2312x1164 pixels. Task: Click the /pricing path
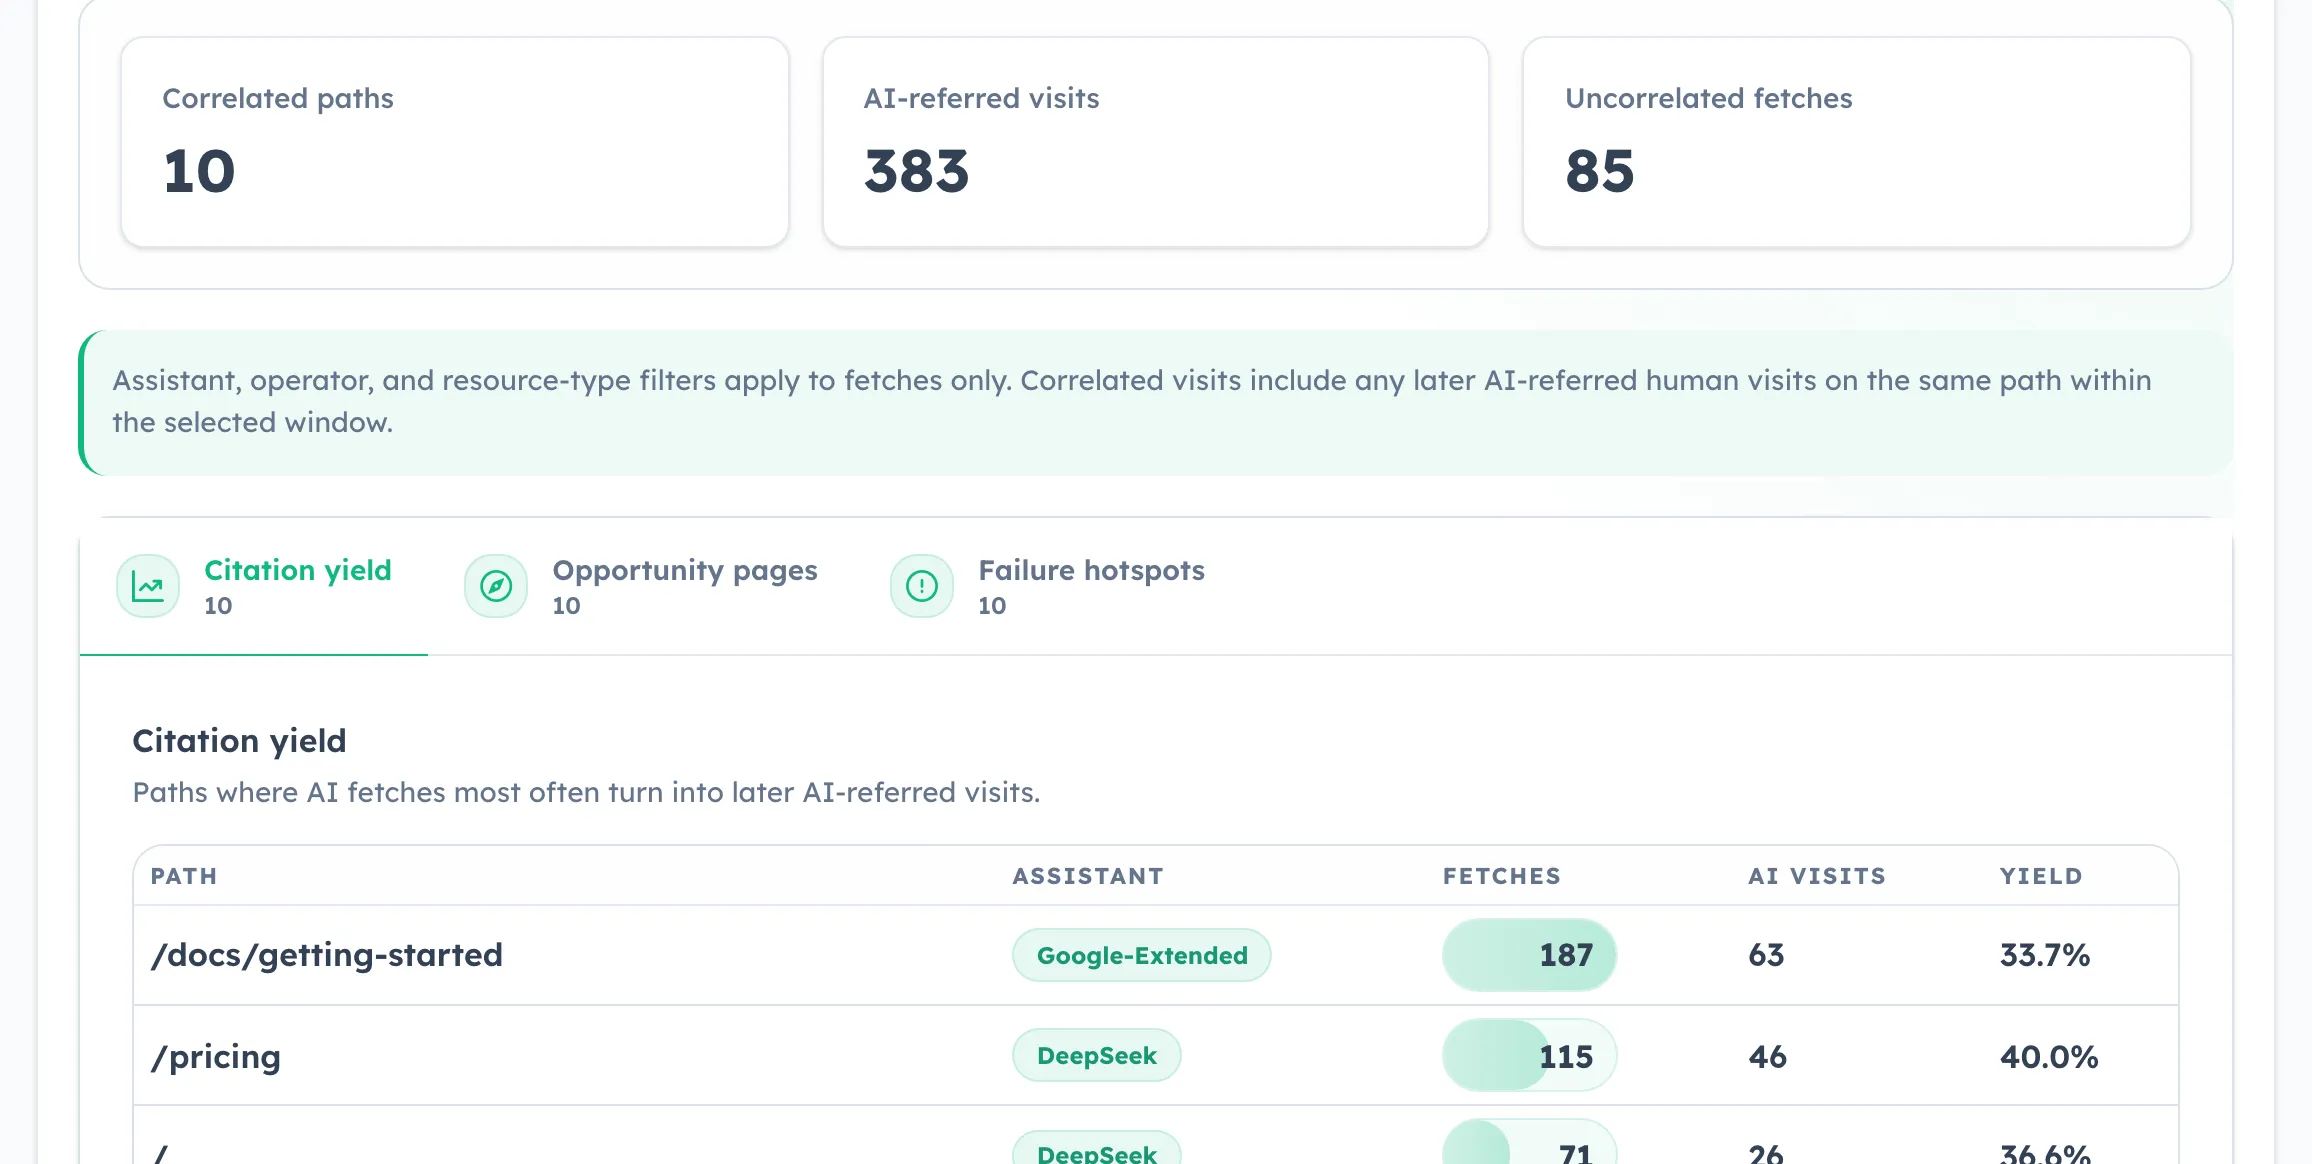click(216, 1057)
